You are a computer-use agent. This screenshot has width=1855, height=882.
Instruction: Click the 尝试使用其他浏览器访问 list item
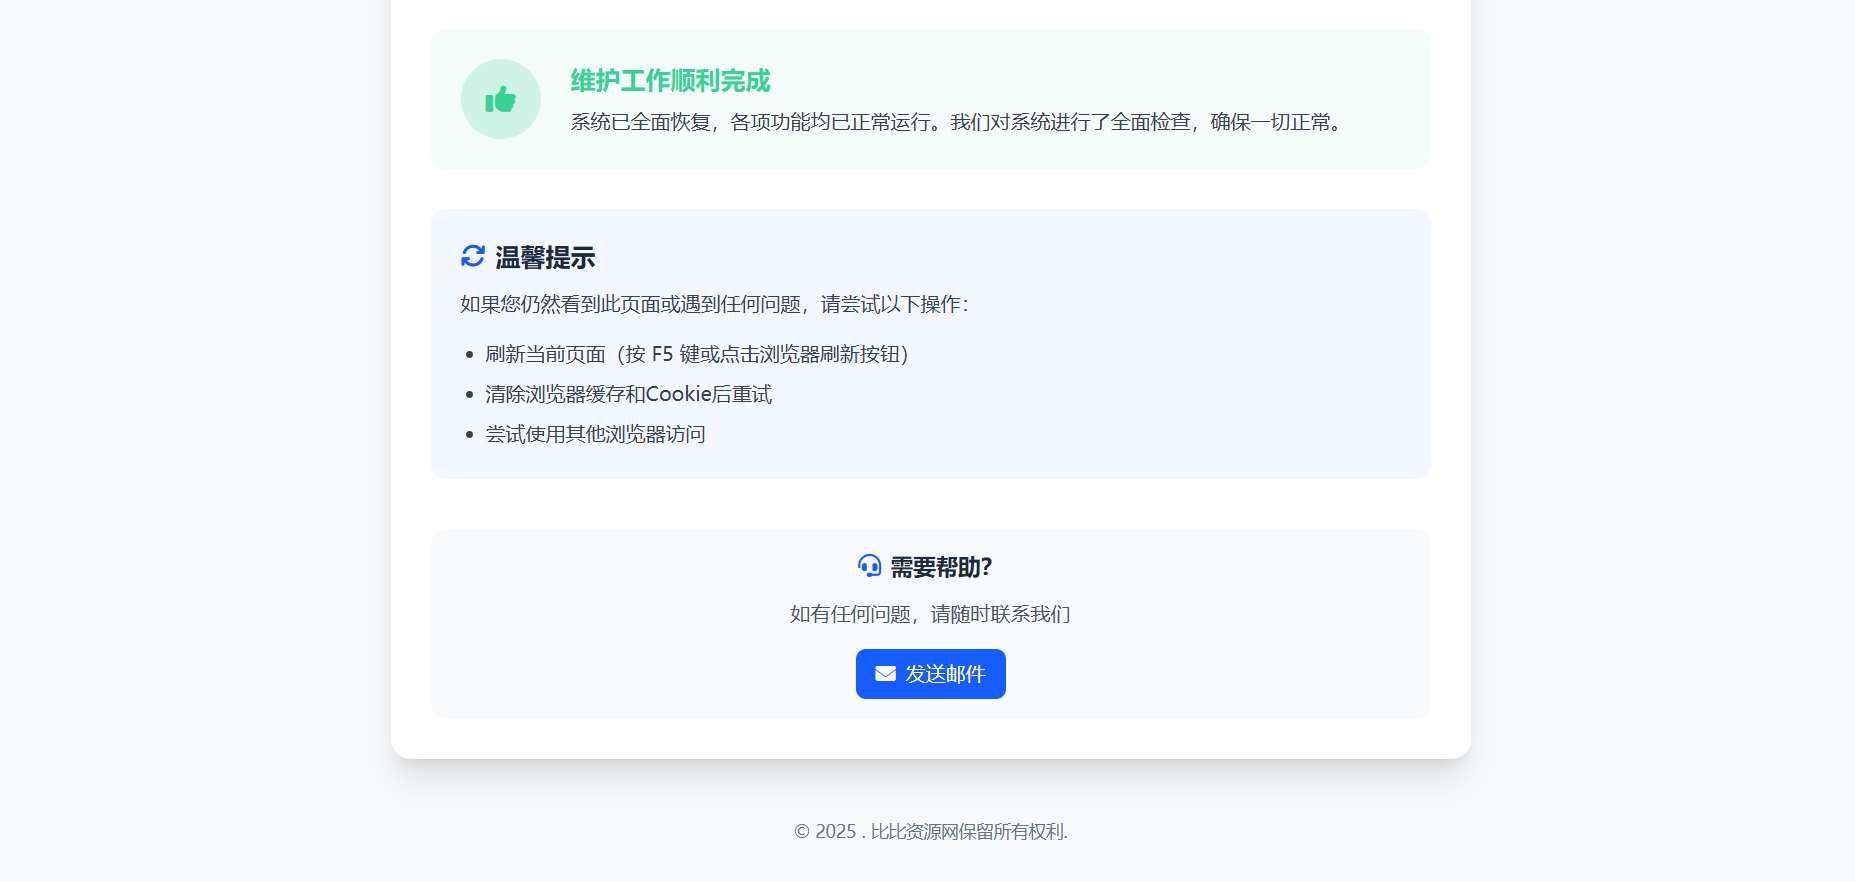595,434
